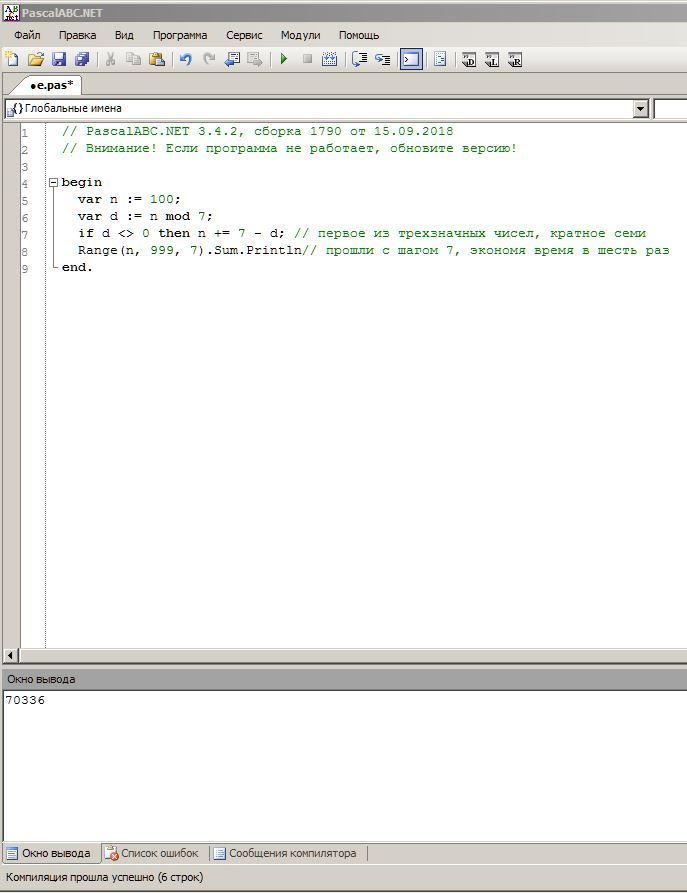Save all files icon
Image resolution: width=687 pixels, height=893 pixels.
pyautogui.click(x=82, y=59)
